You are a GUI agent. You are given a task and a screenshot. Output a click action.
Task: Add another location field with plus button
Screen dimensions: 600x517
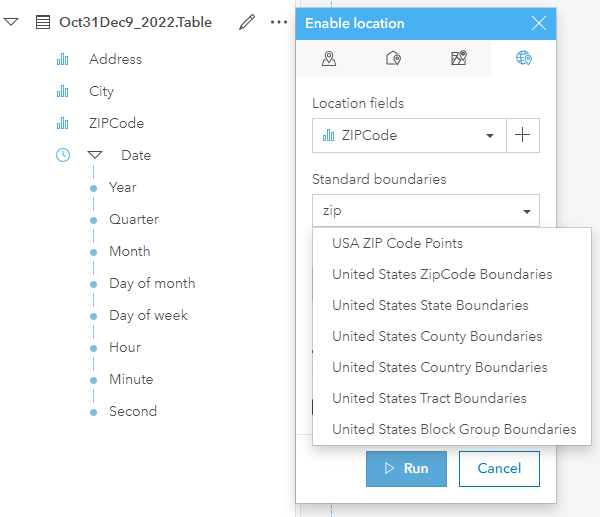523,135
